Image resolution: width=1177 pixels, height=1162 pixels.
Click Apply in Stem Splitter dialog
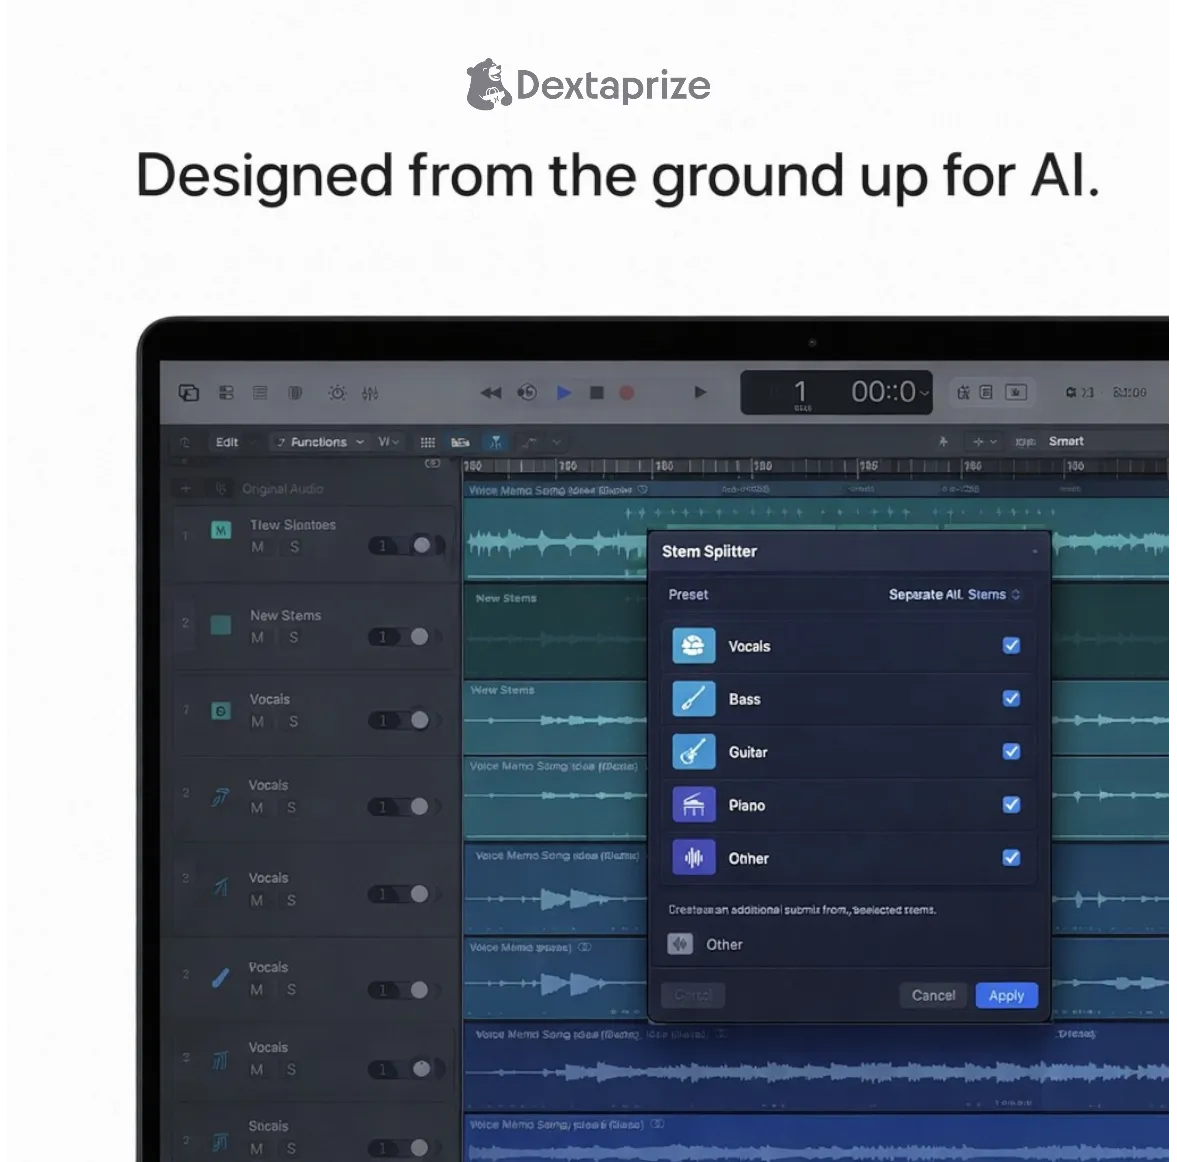click(1006, 996)
